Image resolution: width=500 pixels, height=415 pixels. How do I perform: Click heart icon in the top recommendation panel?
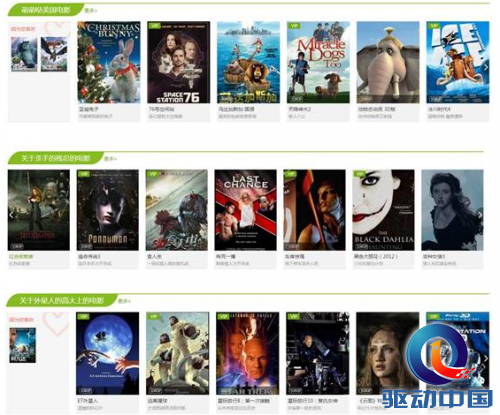tap(58, 28)
